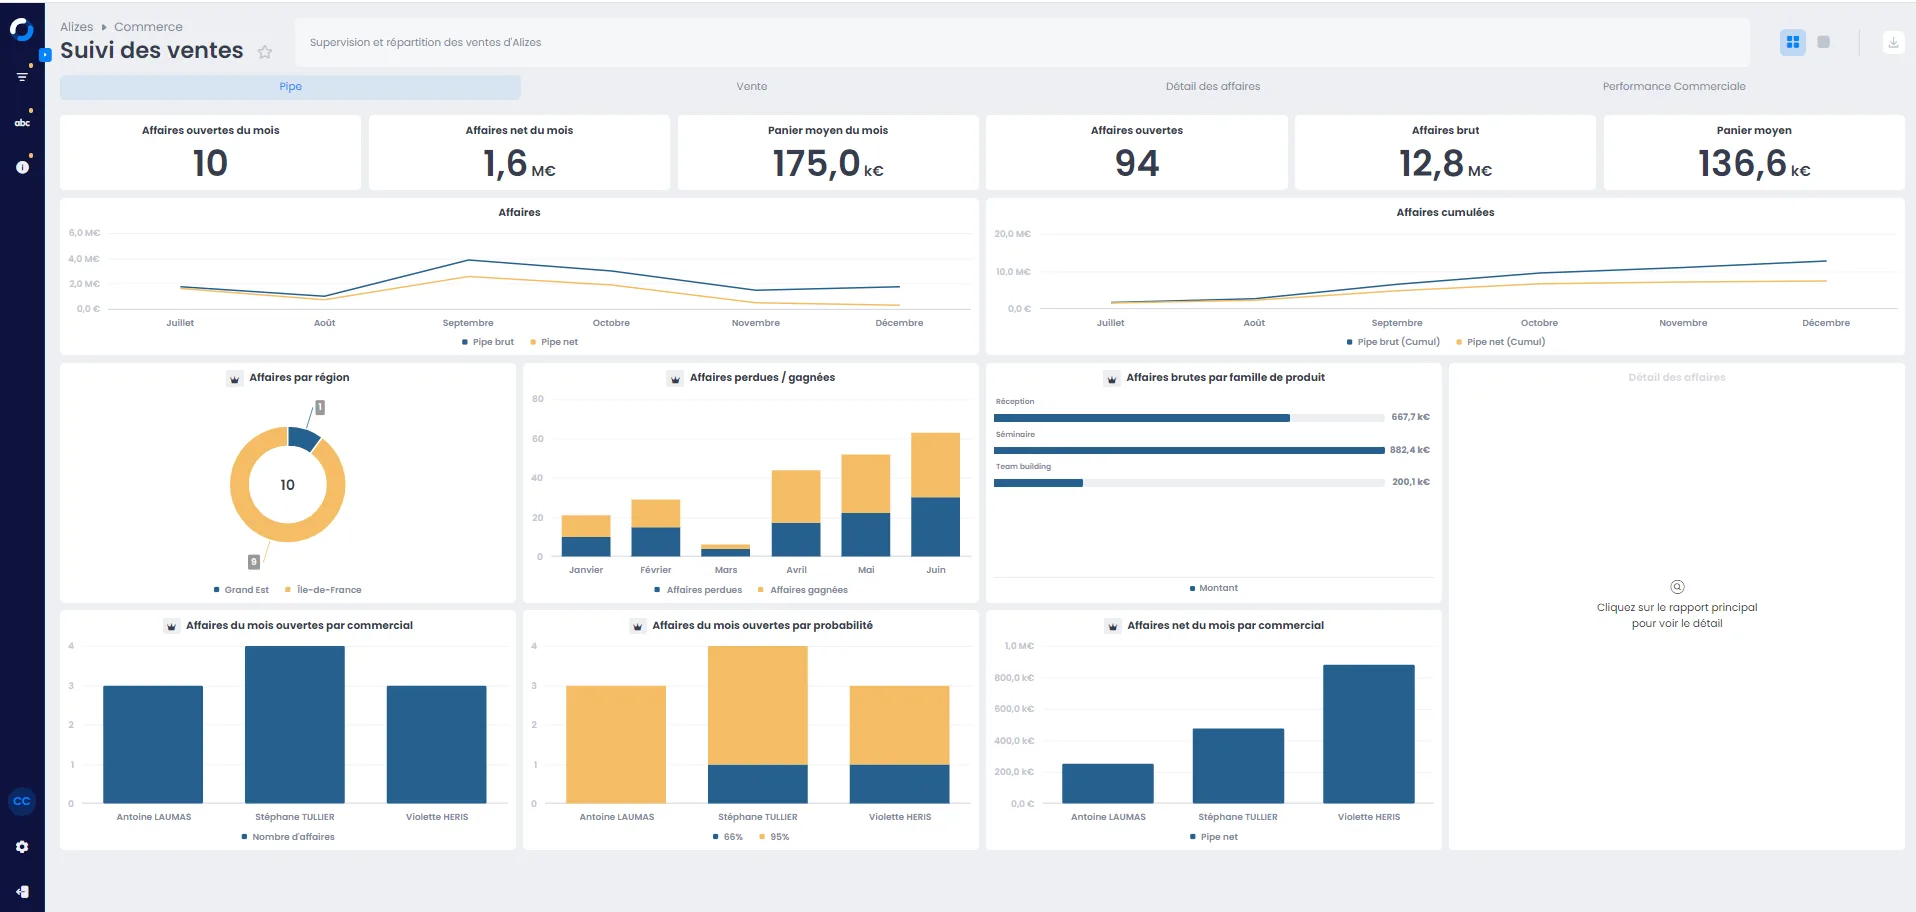Click crown icon beside ouvertes par probabilité
The height and width of the screenshot is (912, 1916).
[x=638, y=627]
